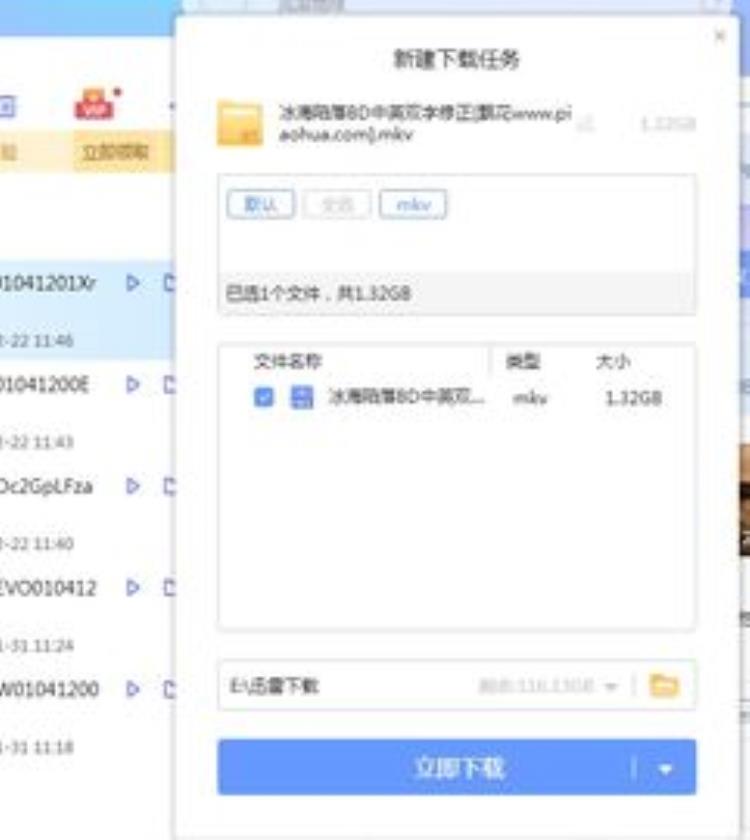Click the 立即领取 link under VIP

(114, 152)
